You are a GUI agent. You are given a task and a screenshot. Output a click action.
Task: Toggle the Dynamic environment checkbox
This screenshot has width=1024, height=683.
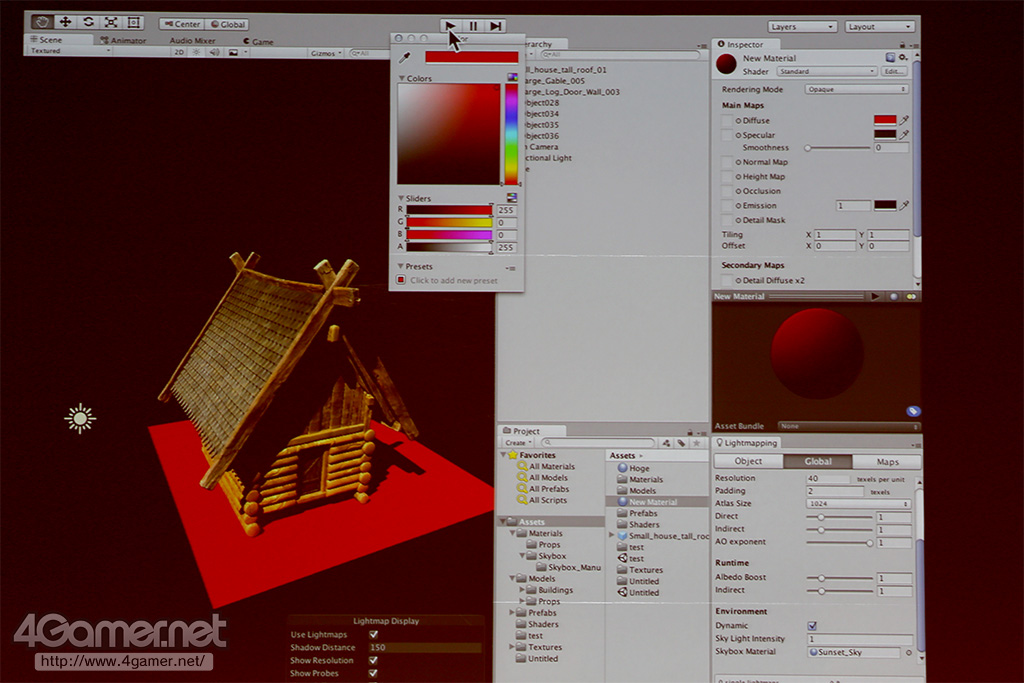(x=812, y=626)
